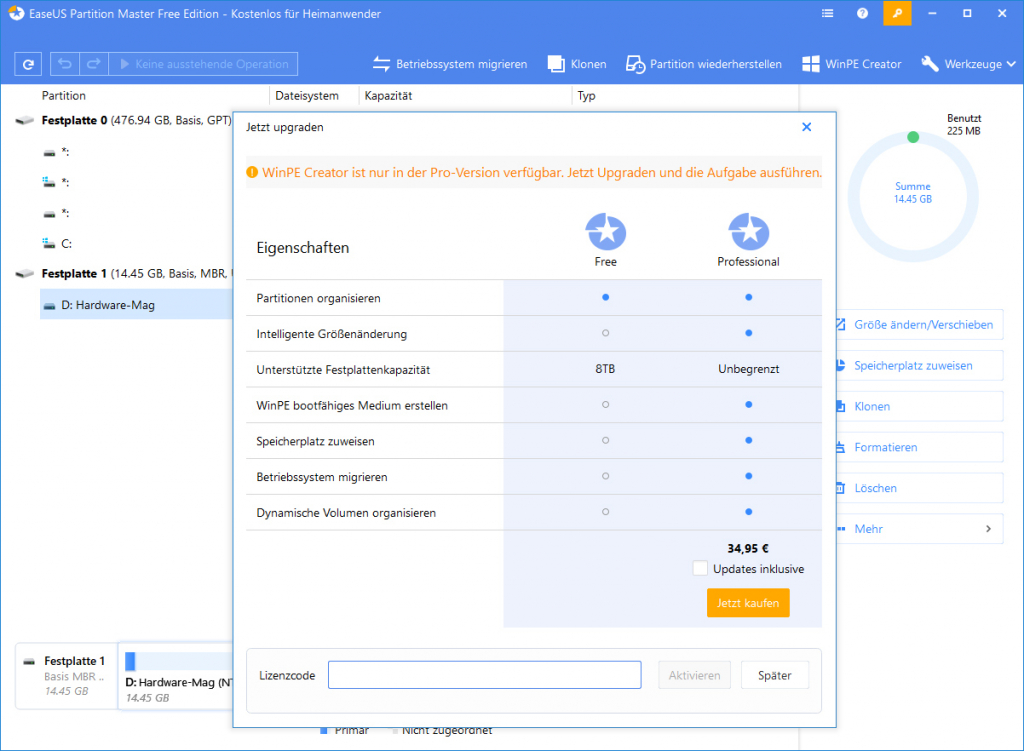Click the Werkzeuge wrench icon

tap(931, 63)
